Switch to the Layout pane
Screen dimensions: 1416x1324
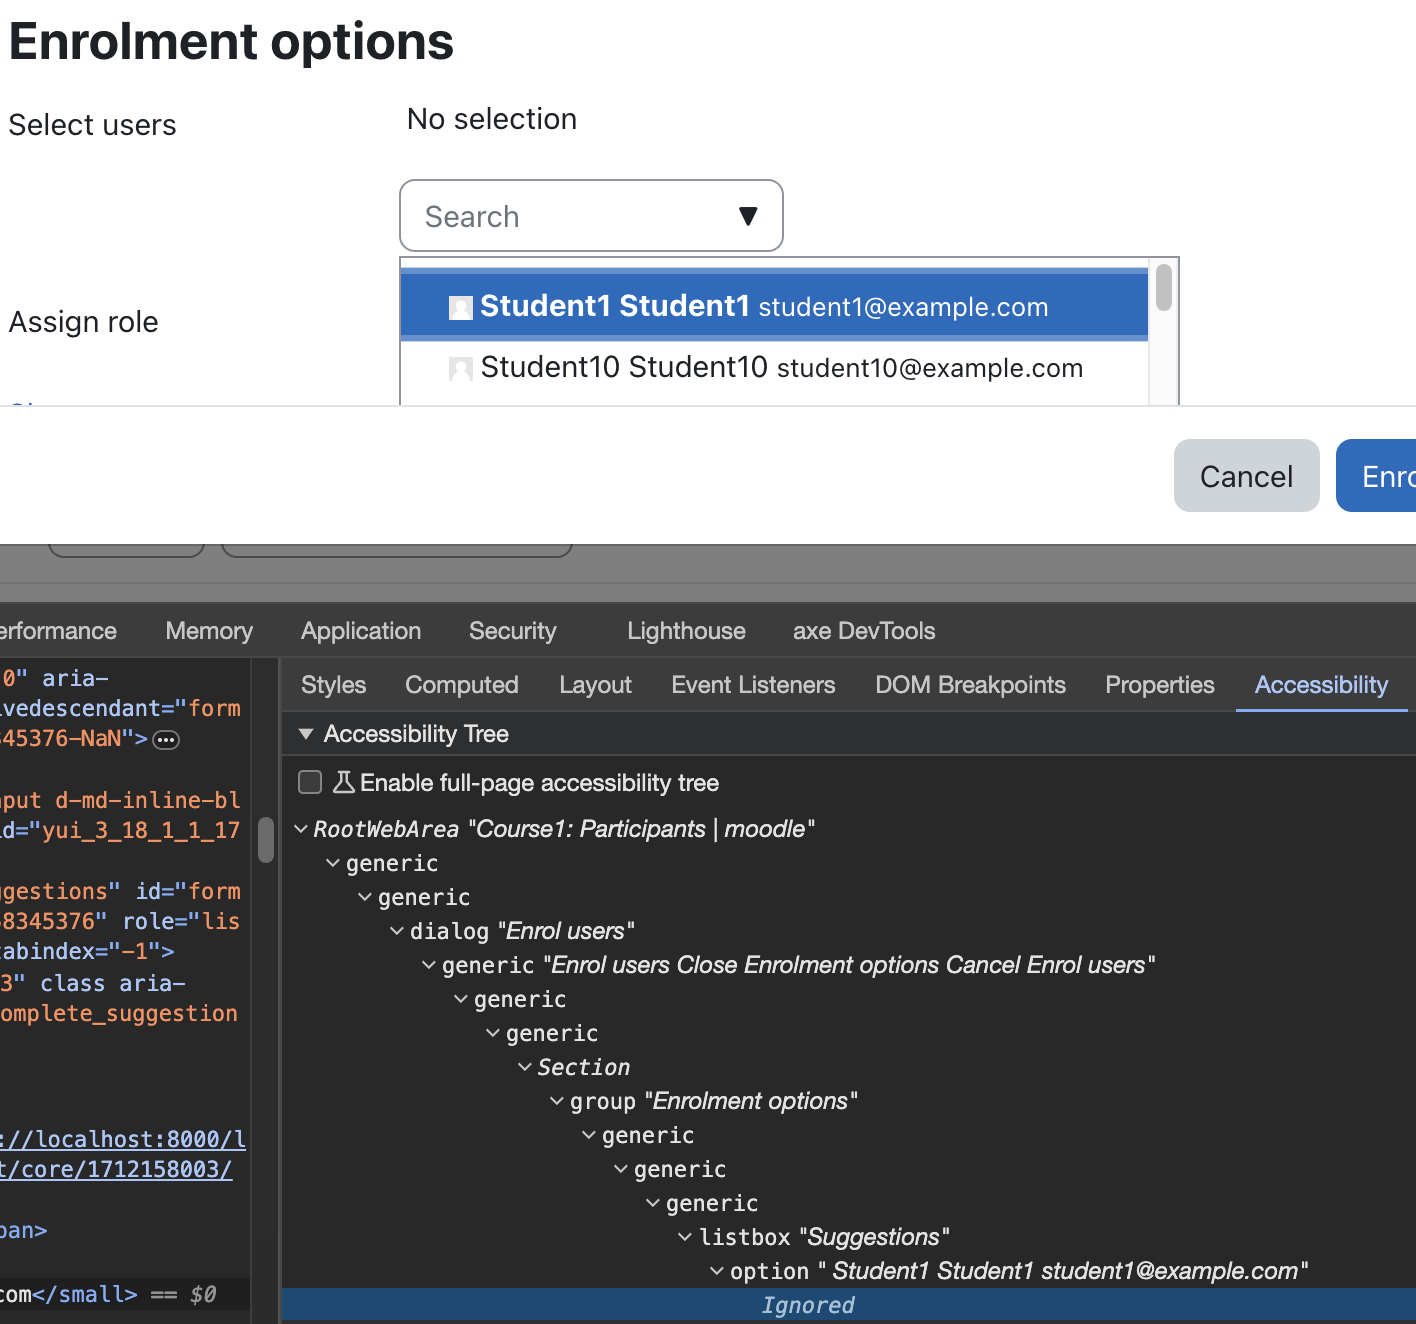pos(595,685)
